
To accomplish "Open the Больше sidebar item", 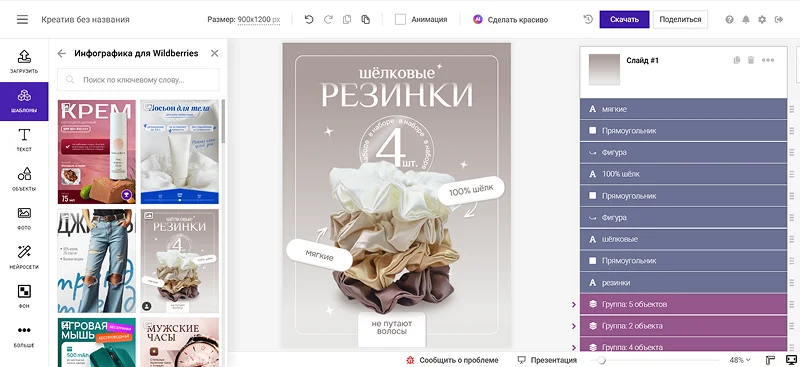I will [x=24, y=336].
